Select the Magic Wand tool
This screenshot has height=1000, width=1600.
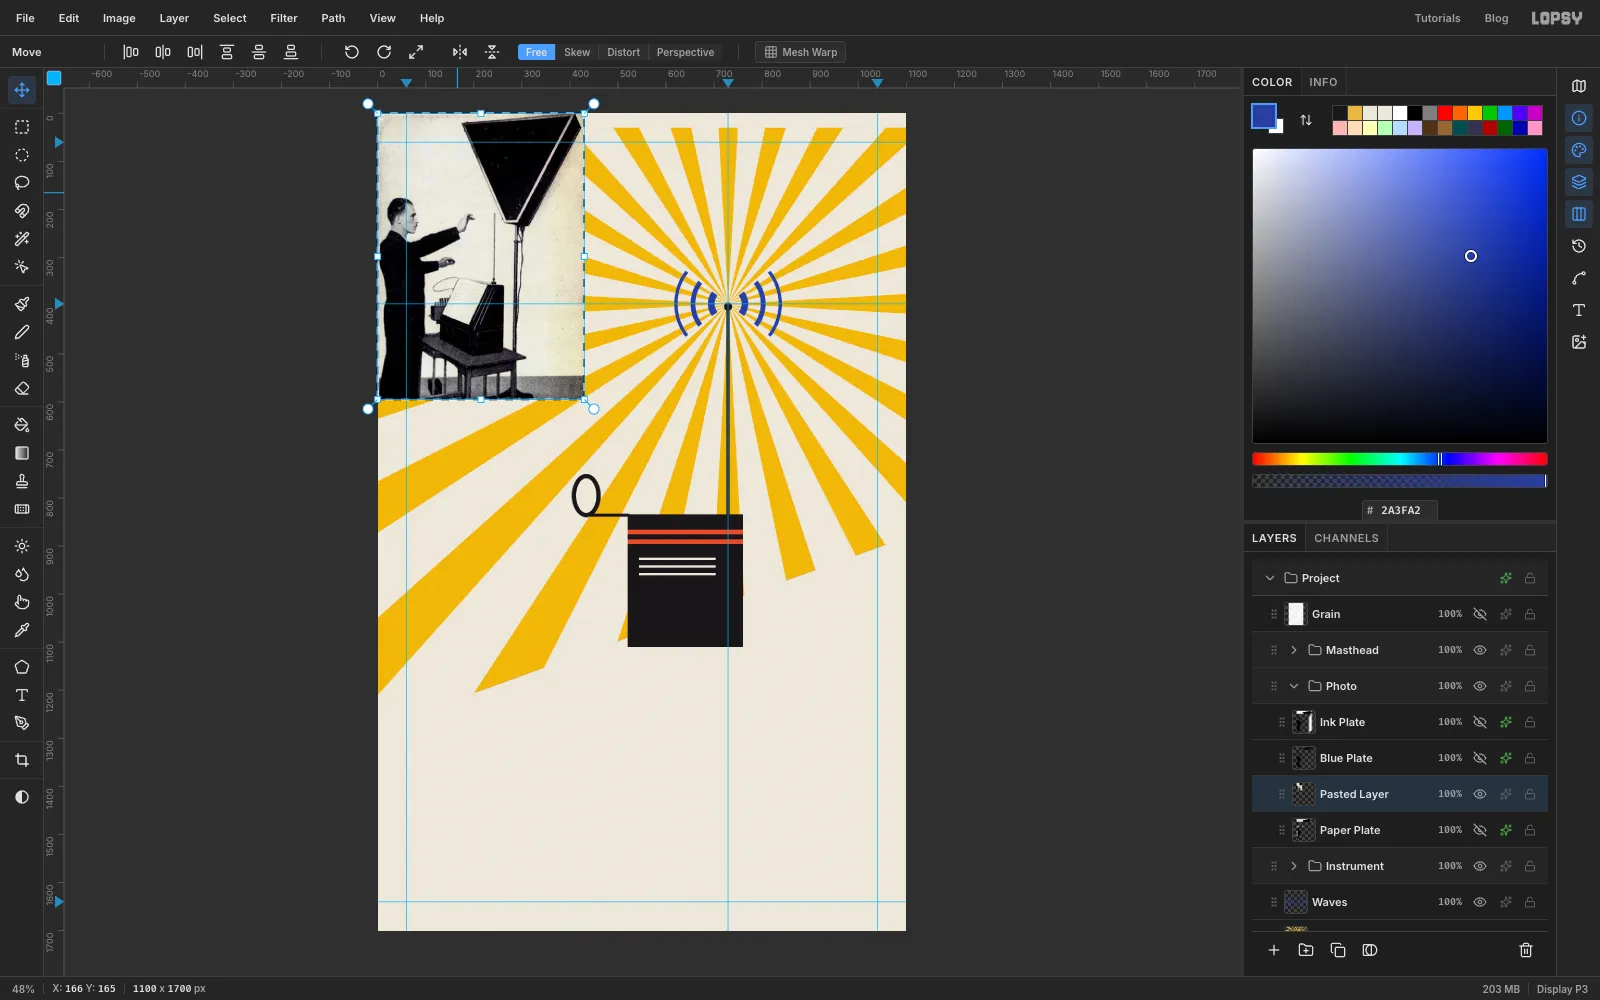point(22,239)
